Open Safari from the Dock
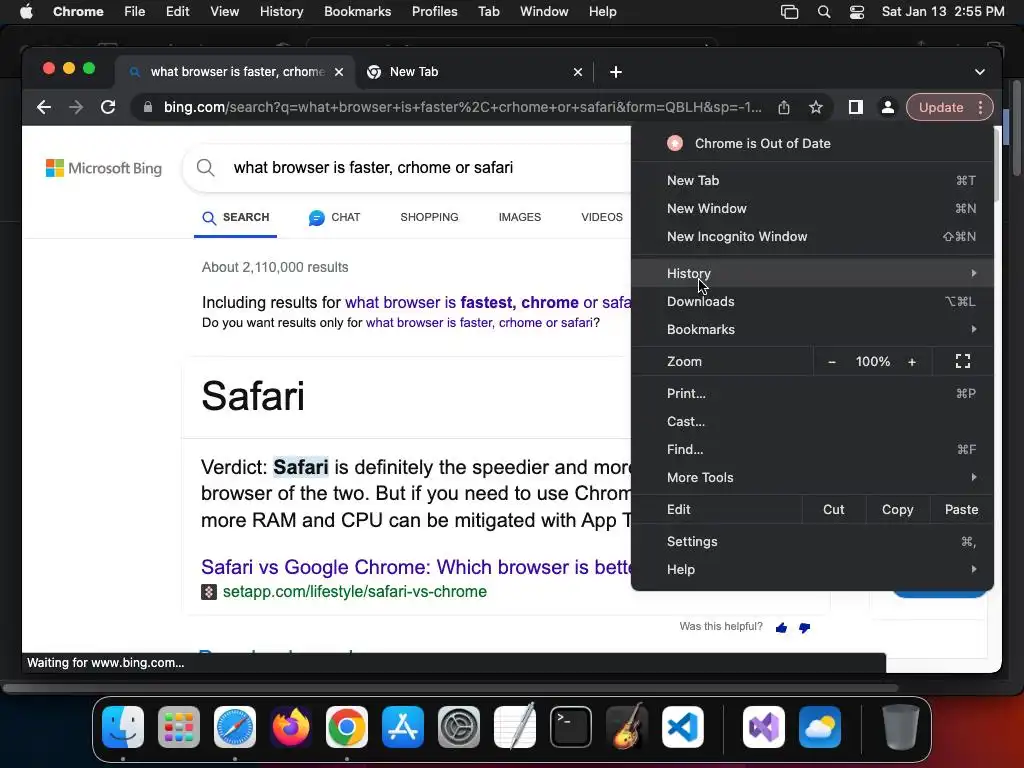Screen dimensions: 1024x768 235,727
